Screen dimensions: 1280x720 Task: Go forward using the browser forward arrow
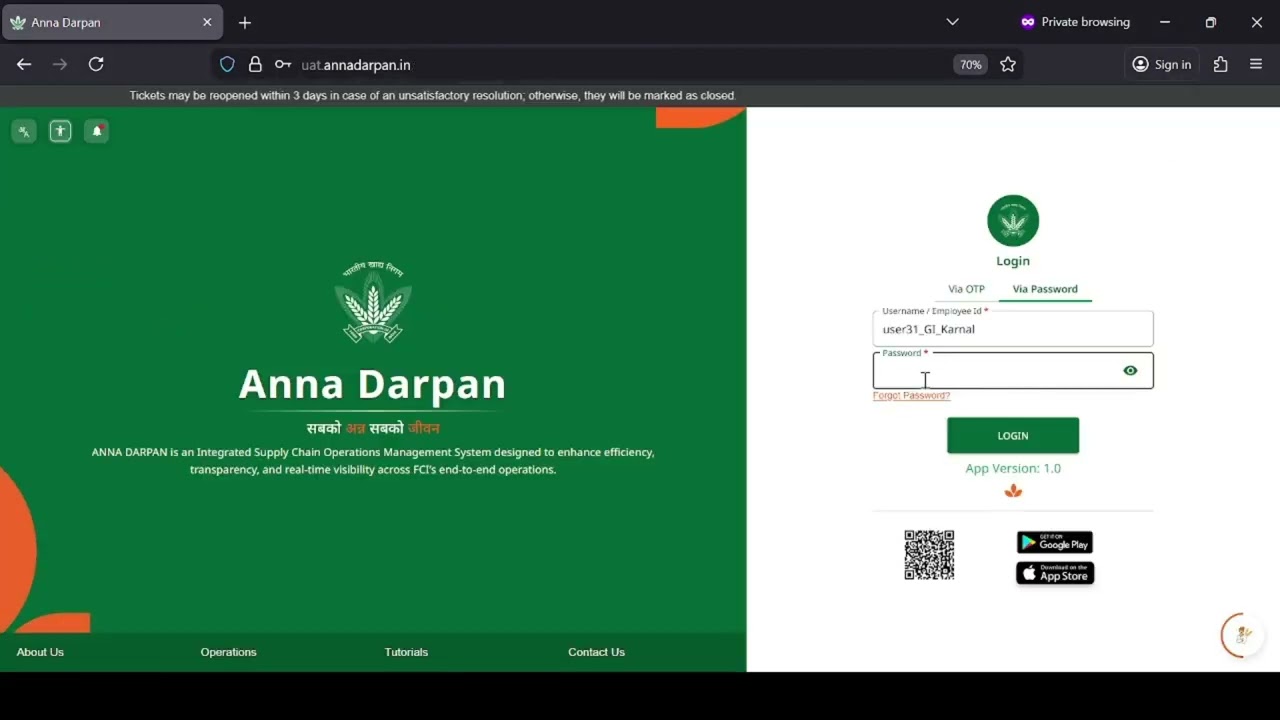pos(60,64)
